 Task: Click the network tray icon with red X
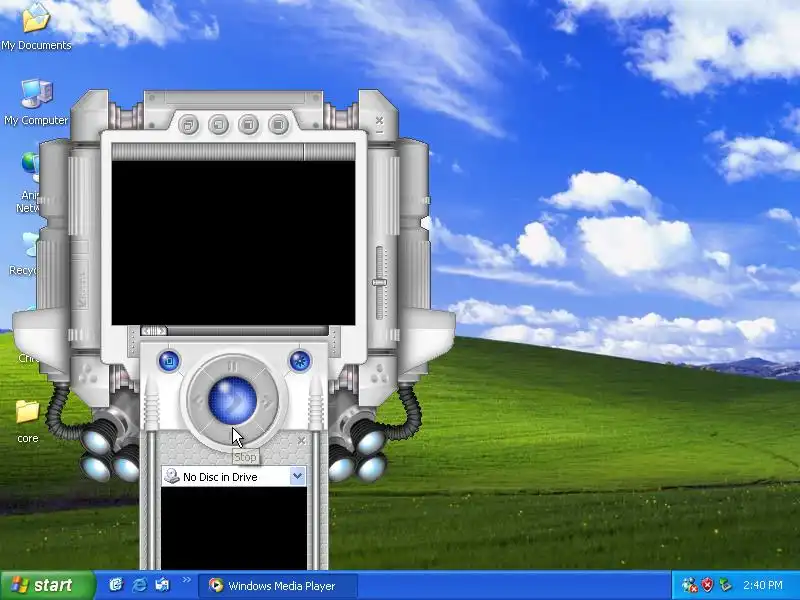click(690, 585)
